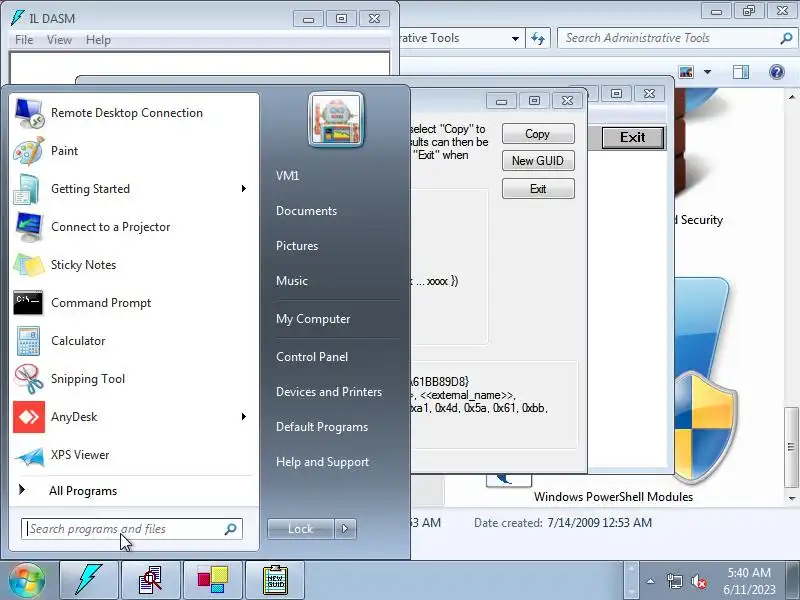Toggle the preview pane in Administrative Tools
This screenshot has width=800, height=600.
click(x=741, y=72)
